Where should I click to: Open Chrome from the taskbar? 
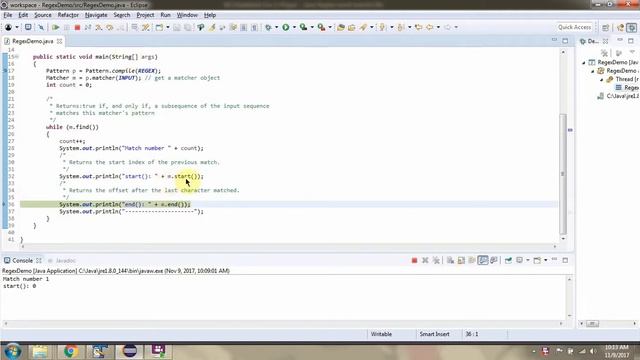(70, 351)
